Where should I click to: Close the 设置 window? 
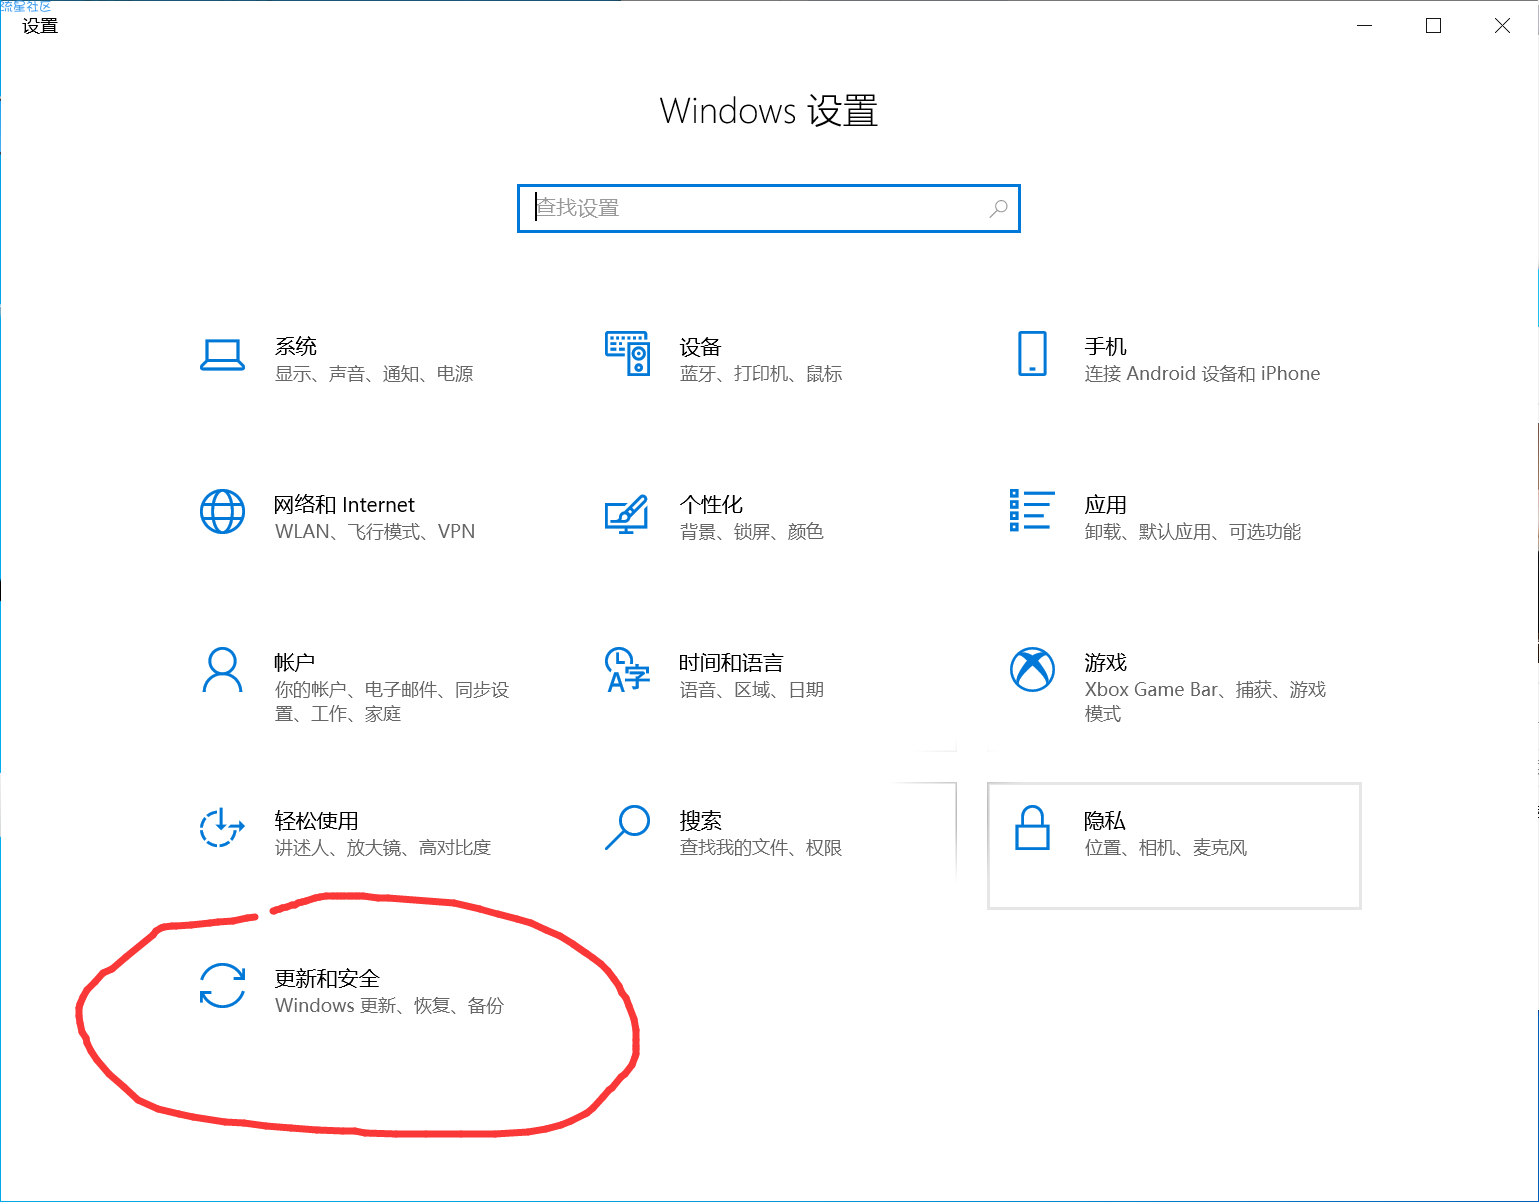click(1502, 26)
